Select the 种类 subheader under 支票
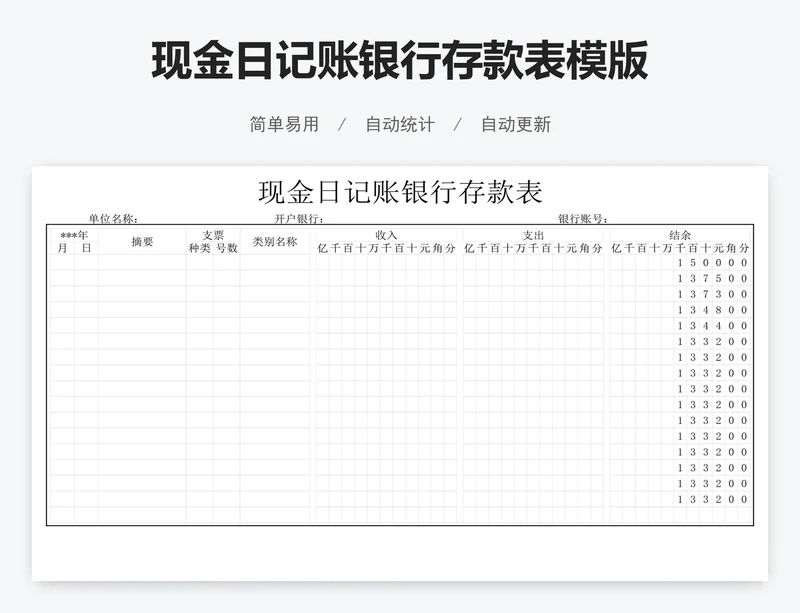The height and width of the screenshot is (613, 800). pyautogui.click(x=199, y=248)
